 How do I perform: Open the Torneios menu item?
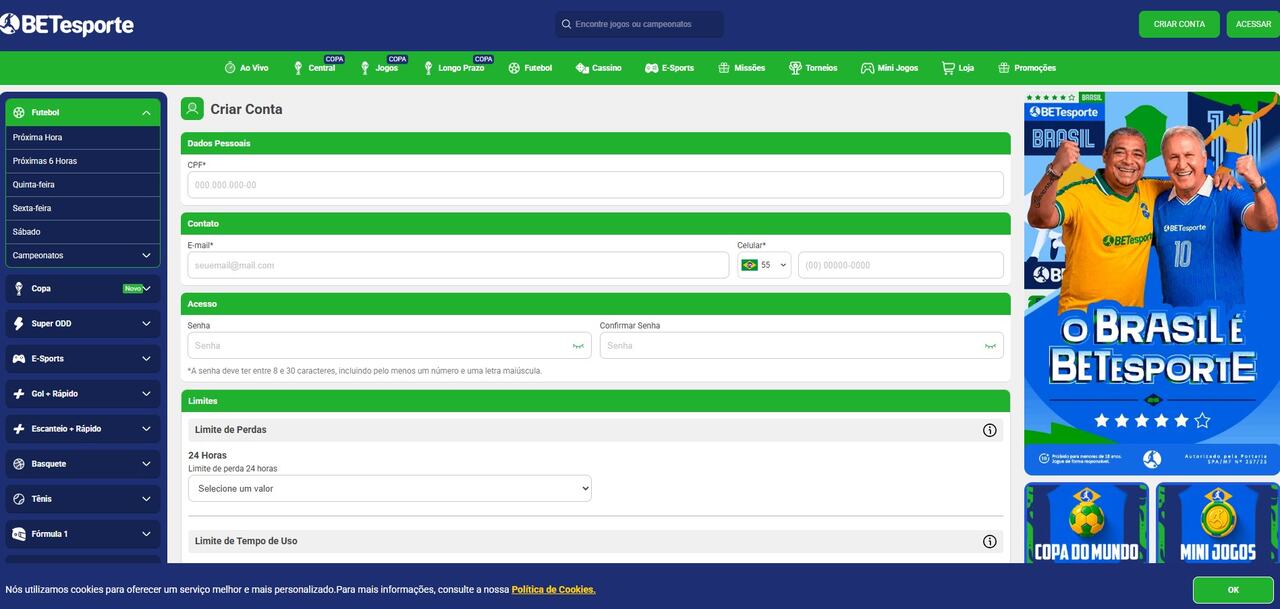point(813,68)
